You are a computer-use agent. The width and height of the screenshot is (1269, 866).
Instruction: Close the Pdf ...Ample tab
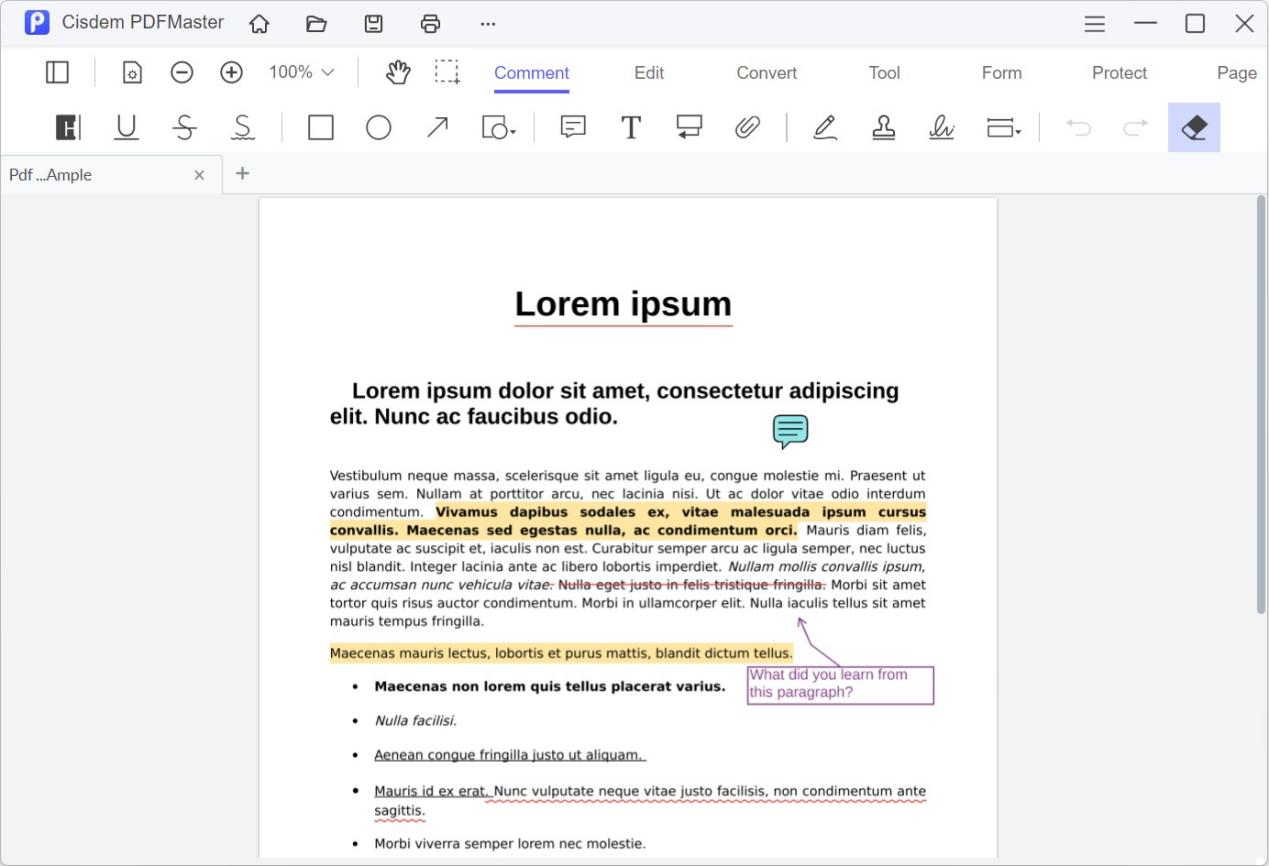point(199,175)
